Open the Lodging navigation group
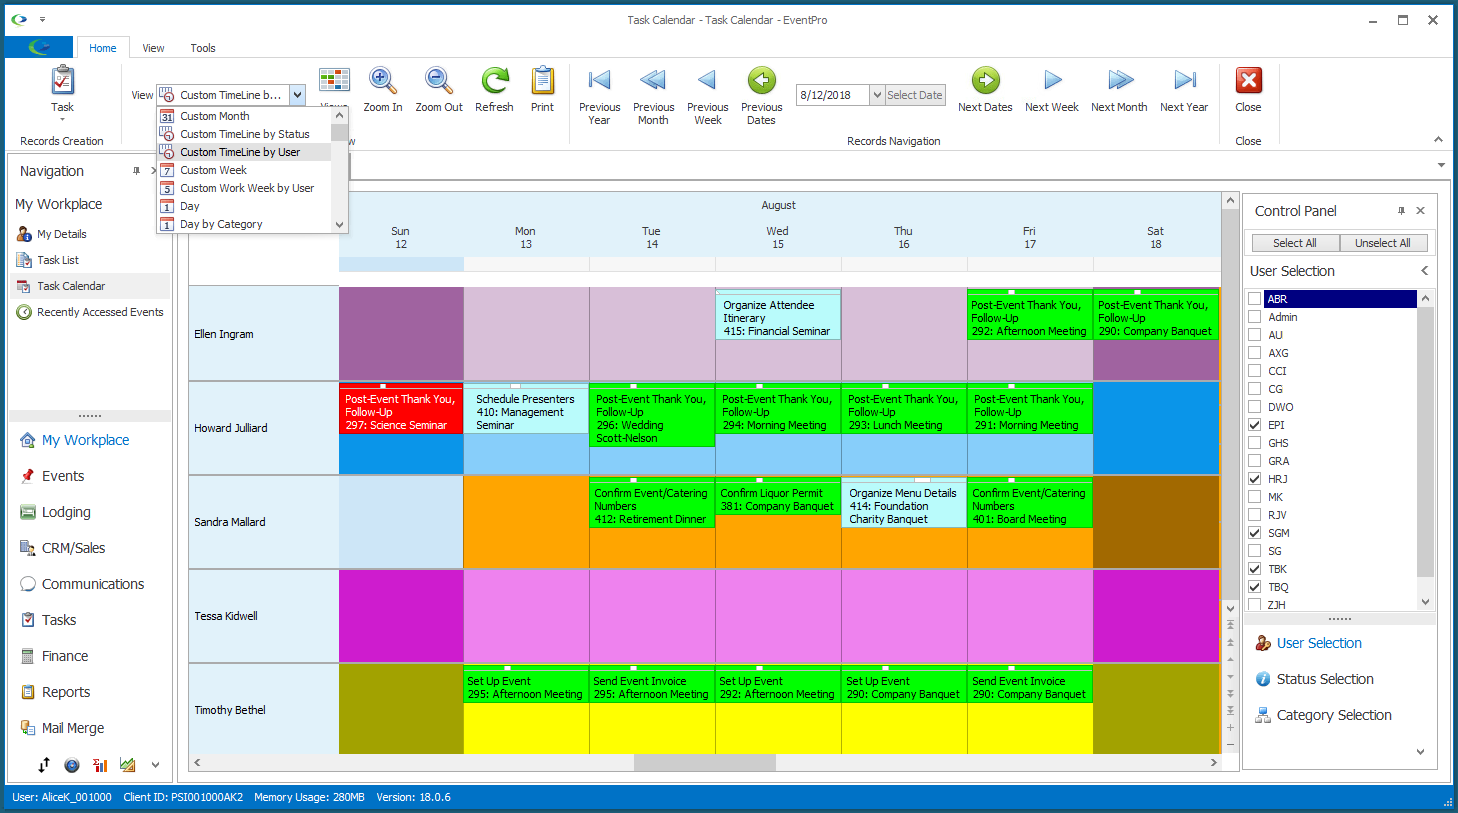 click(x=66, y=512)
